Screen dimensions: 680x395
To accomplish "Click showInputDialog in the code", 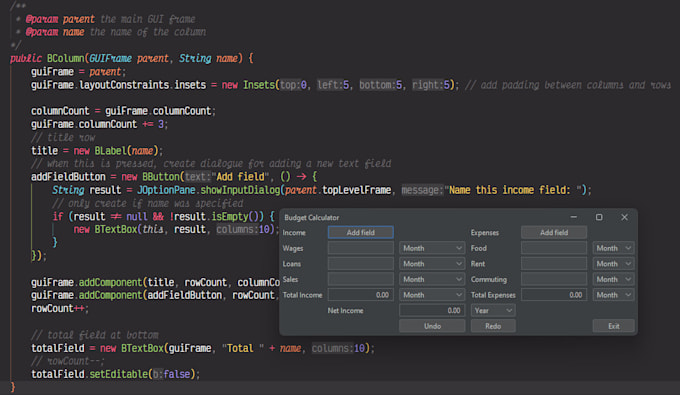I will point(240,190).
